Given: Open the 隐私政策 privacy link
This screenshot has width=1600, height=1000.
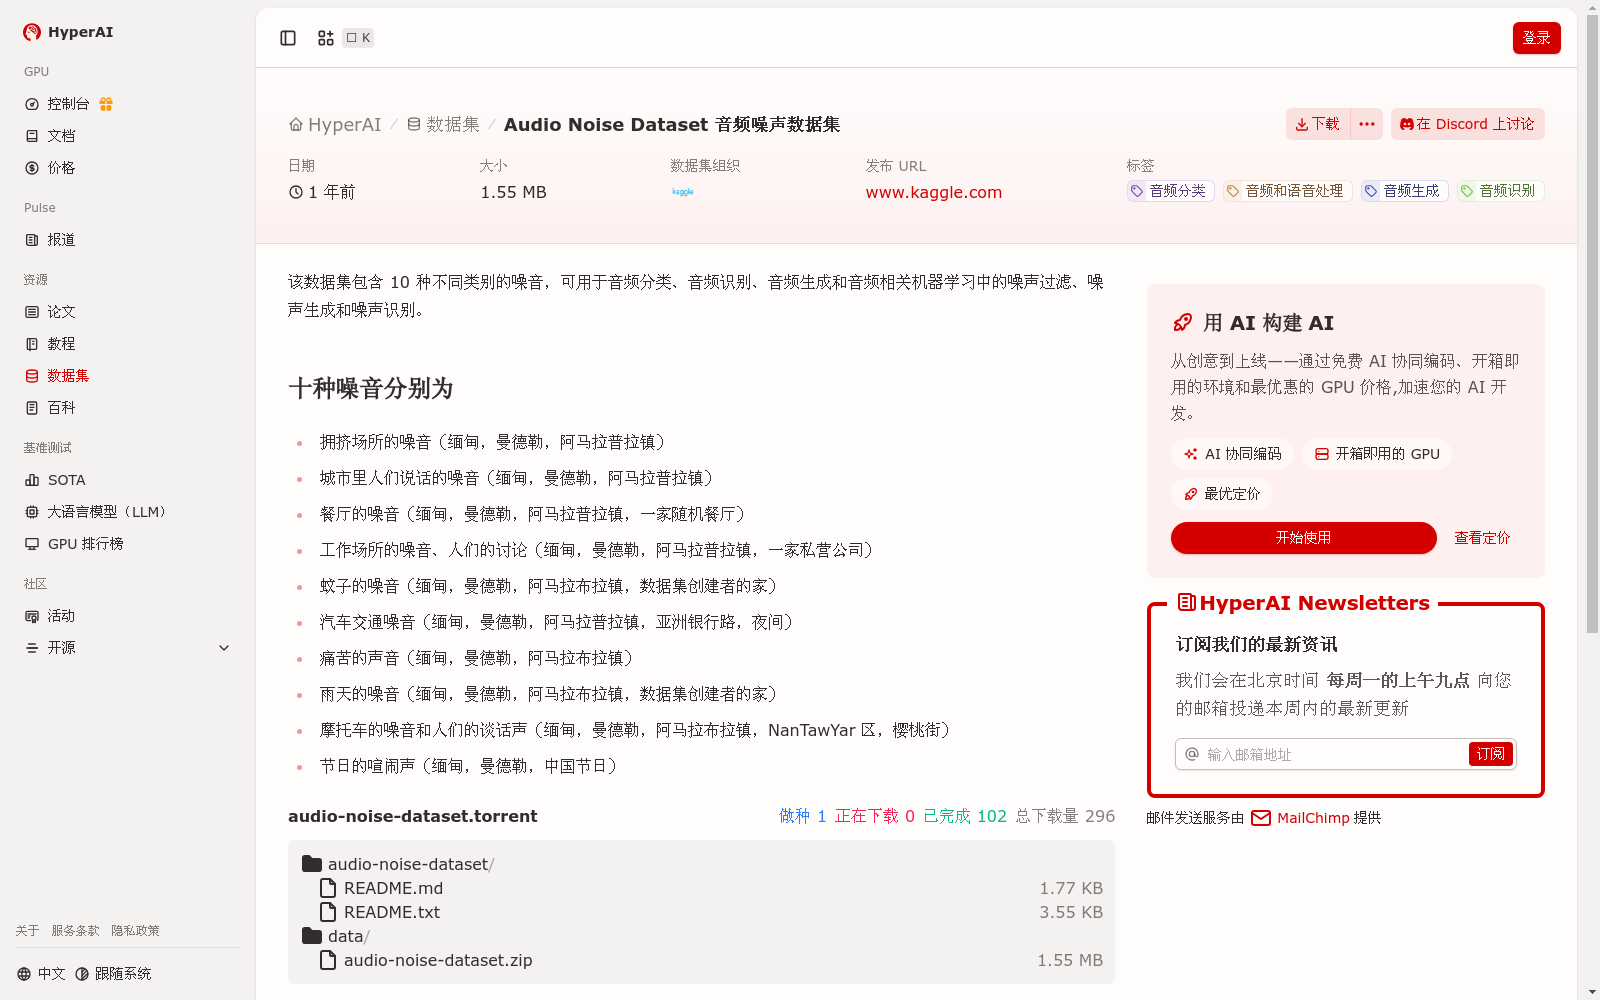Looking at the screenshot, I should click(135, 931).
